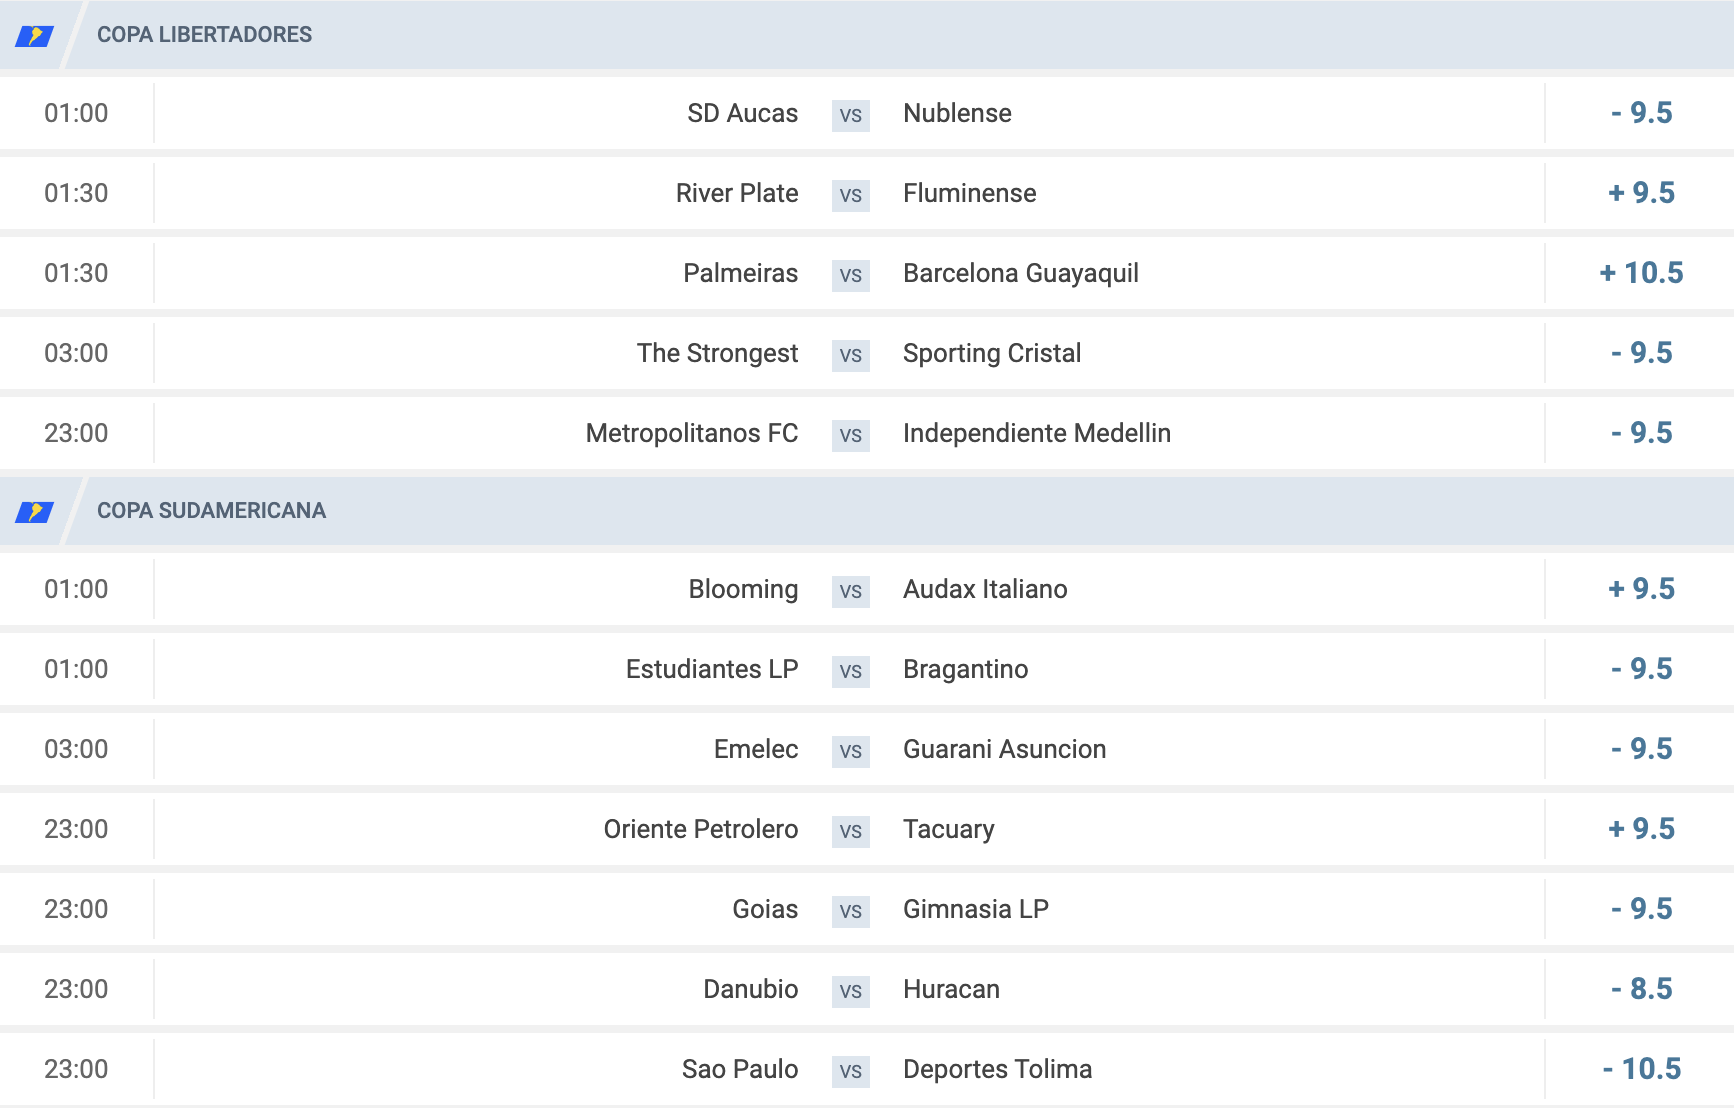The height and width of the screenshot is (1108, 1734).
Task: Click the vs badge for Danubio match
Action: 851,991
